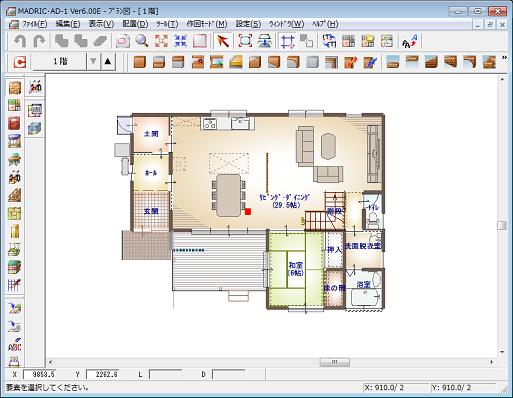The height and width of the screenshot is (398, 513).
Task: Click the staircase icon in left sidebar
Action: tap(15, 195)
